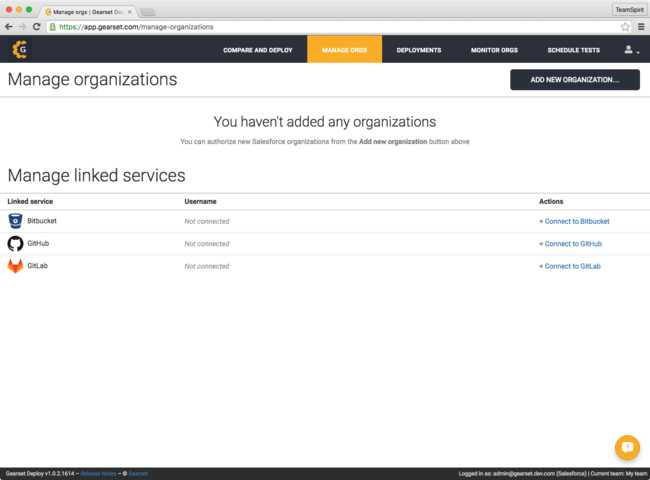Open the Release Notes link
The image size is (650, 480).
click(98, 473)
